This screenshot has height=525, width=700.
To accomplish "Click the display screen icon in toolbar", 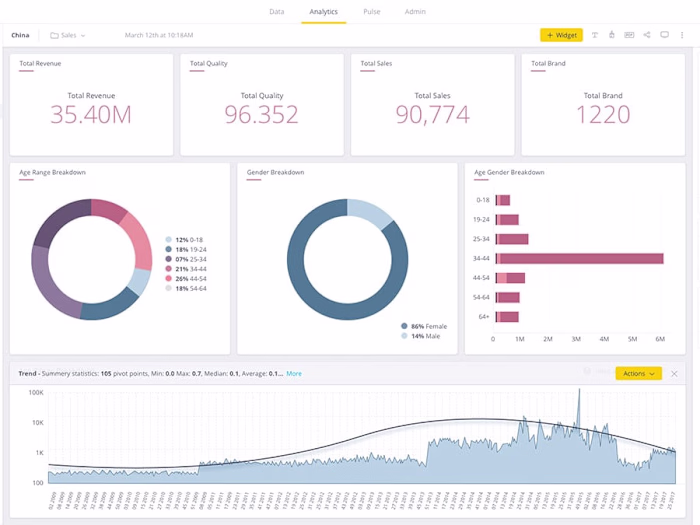I will coord(664,35).
